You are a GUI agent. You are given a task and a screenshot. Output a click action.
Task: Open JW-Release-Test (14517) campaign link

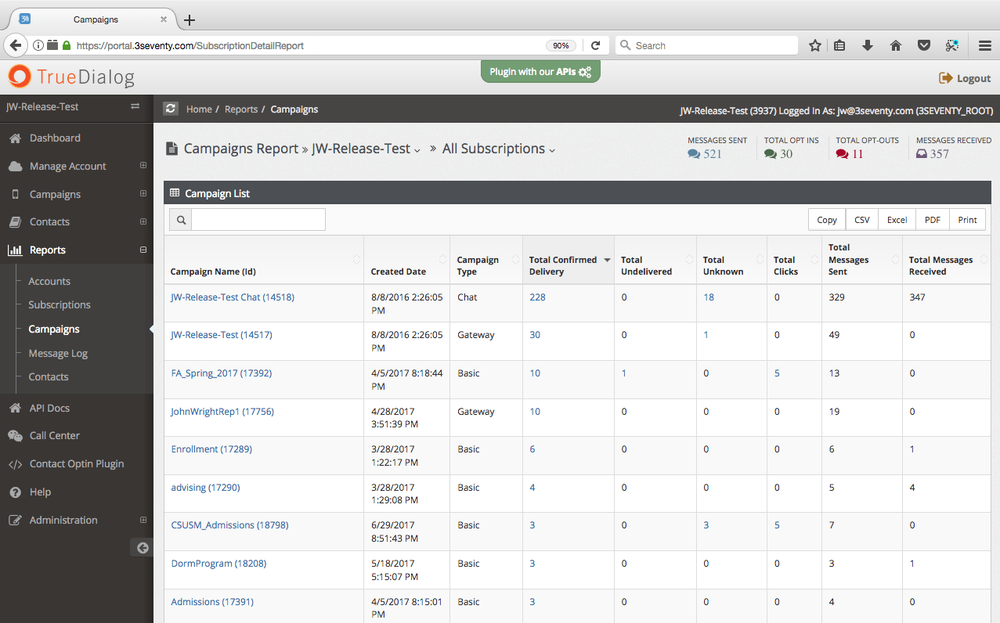(221, 335)
